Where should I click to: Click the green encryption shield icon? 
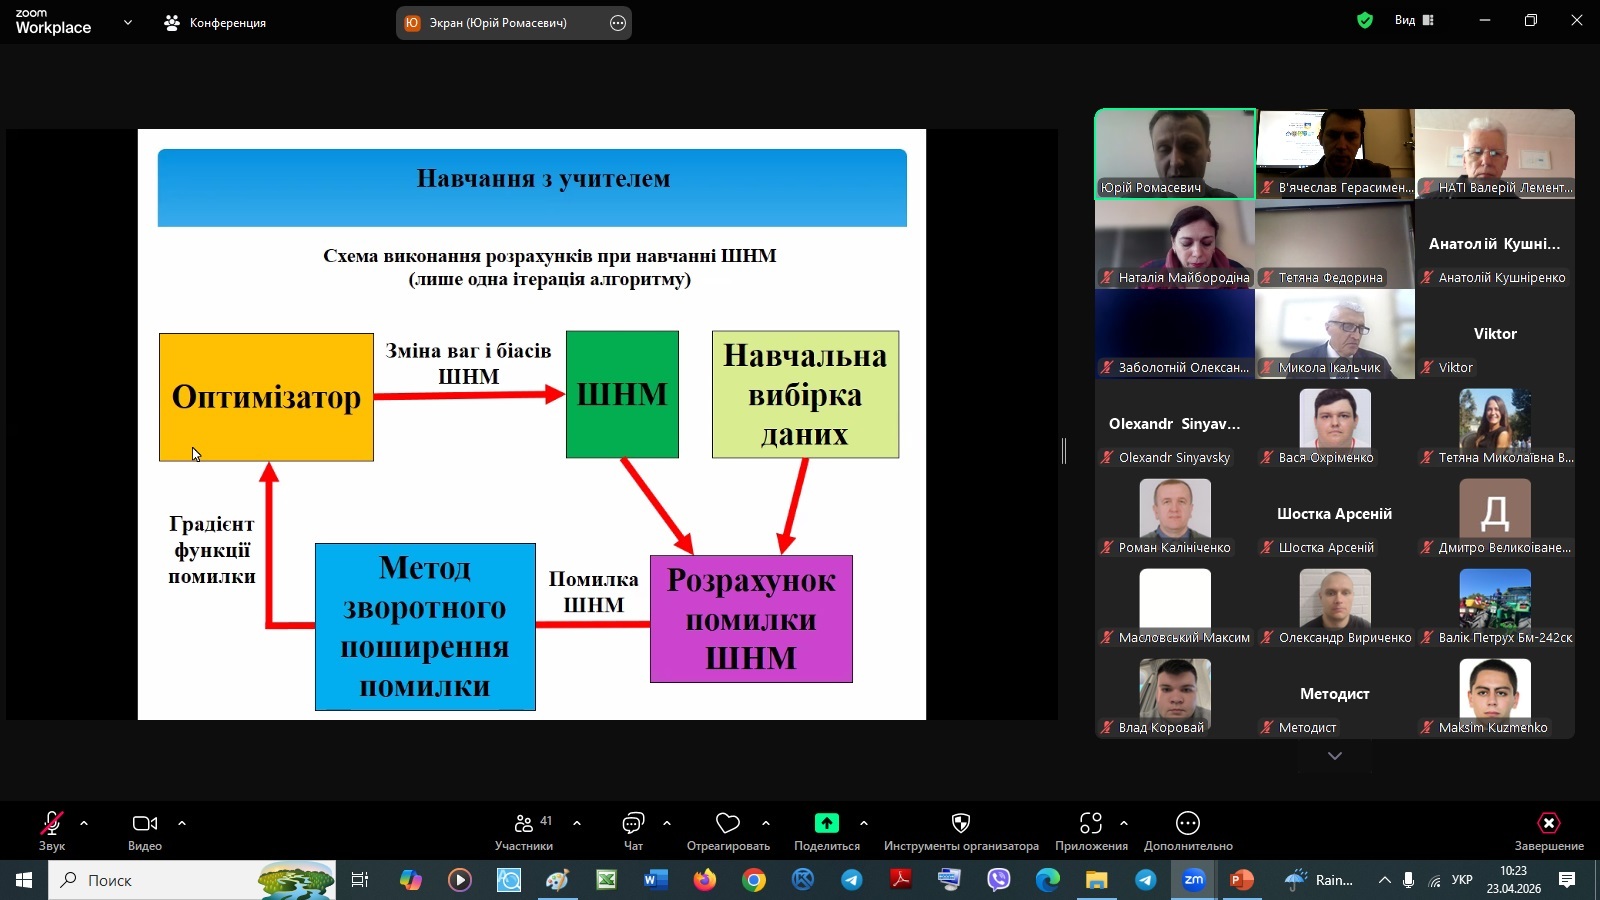(x=1364, y=20)
